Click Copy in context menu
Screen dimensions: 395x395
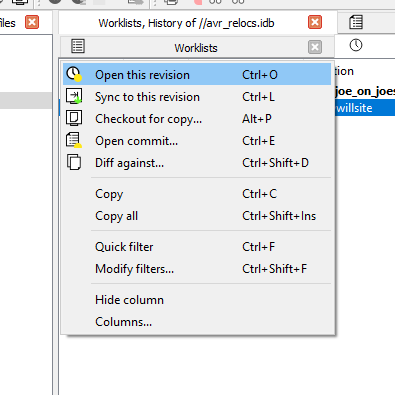tap(197, 194)
